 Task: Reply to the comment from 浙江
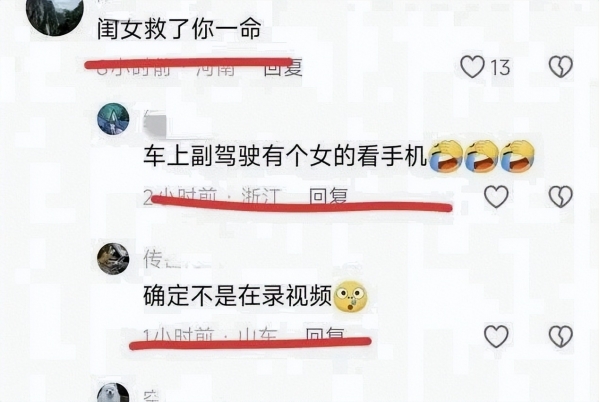[x=328, y=197]
